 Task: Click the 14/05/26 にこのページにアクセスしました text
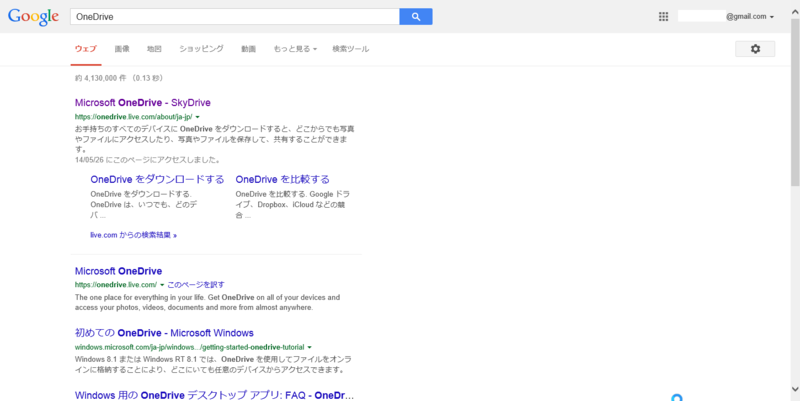coord(148,160)
